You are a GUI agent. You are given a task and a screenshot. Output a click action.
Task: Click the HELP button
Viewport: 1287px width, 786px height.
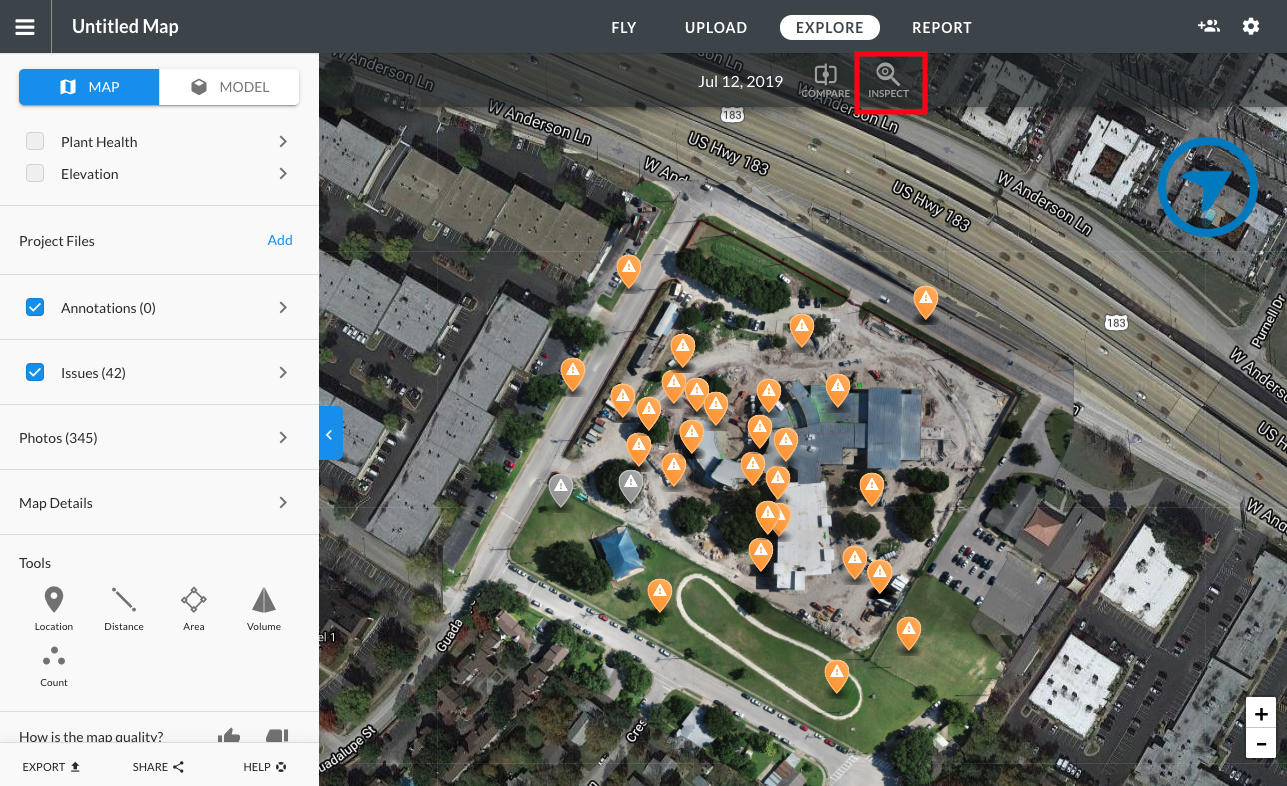[265, 767]
